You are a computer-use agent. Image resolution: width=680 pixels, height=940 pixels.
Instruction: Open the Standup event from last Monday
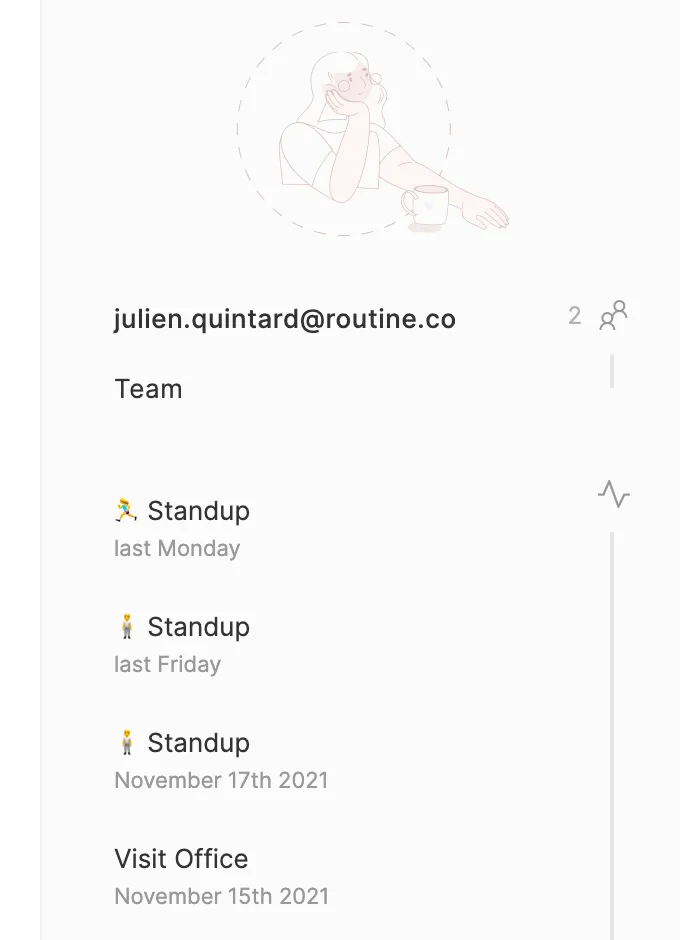click(199, 511)
